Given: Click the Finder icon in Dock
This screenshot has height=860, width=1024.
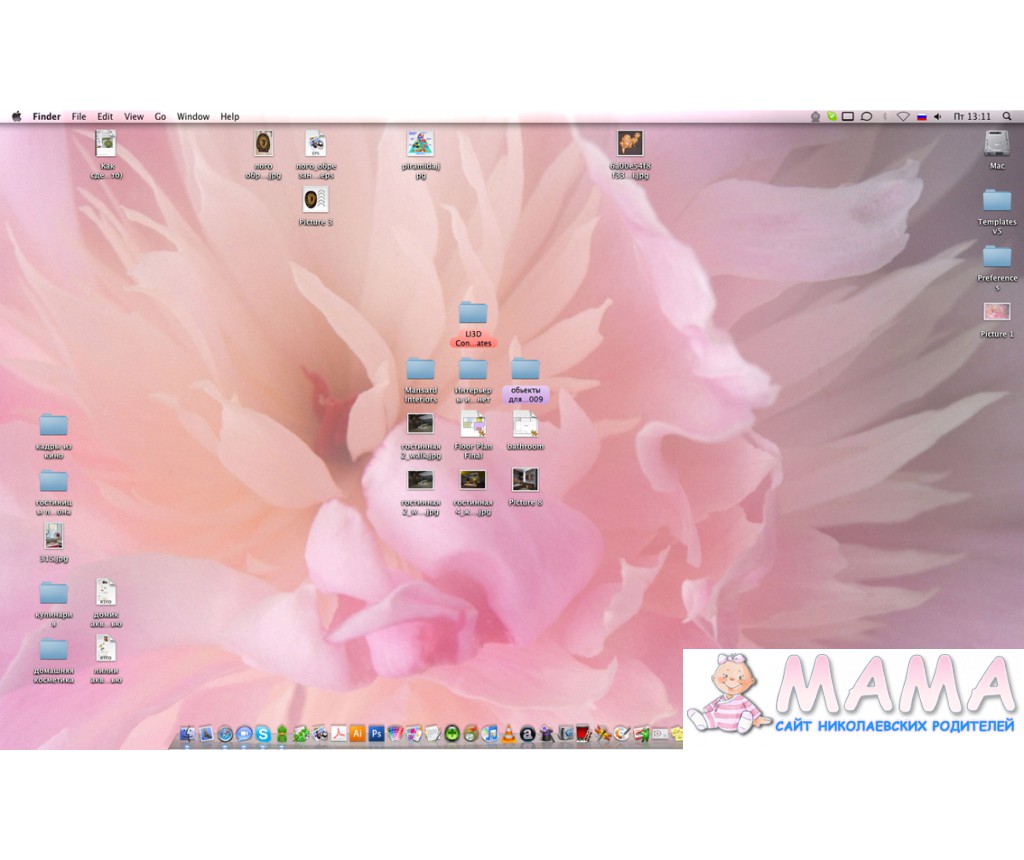Looking at the screenshot, I should tap(187, 734).
